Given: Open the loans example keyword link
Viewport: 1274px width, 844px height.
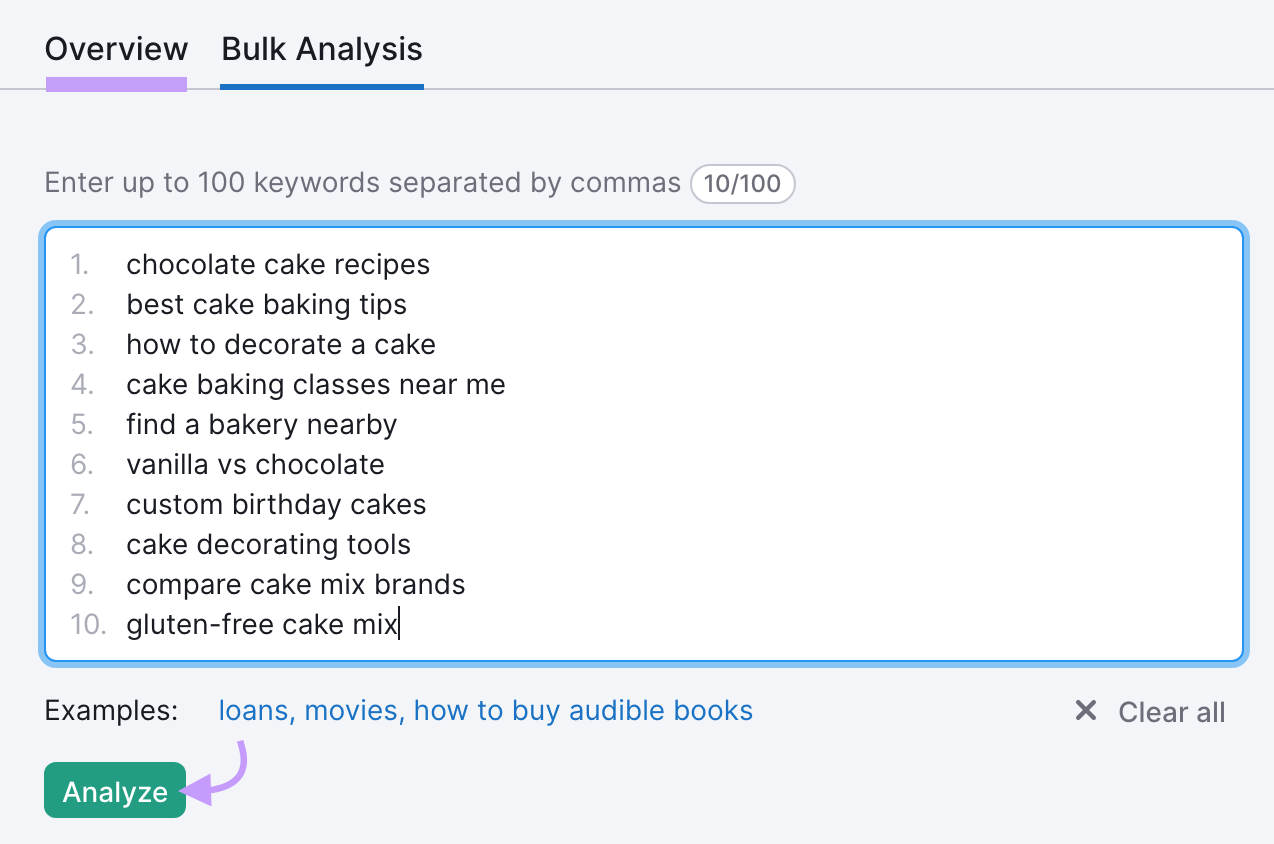Looking at the screenshot, I should pyautogui.click(x=252, y=710).
